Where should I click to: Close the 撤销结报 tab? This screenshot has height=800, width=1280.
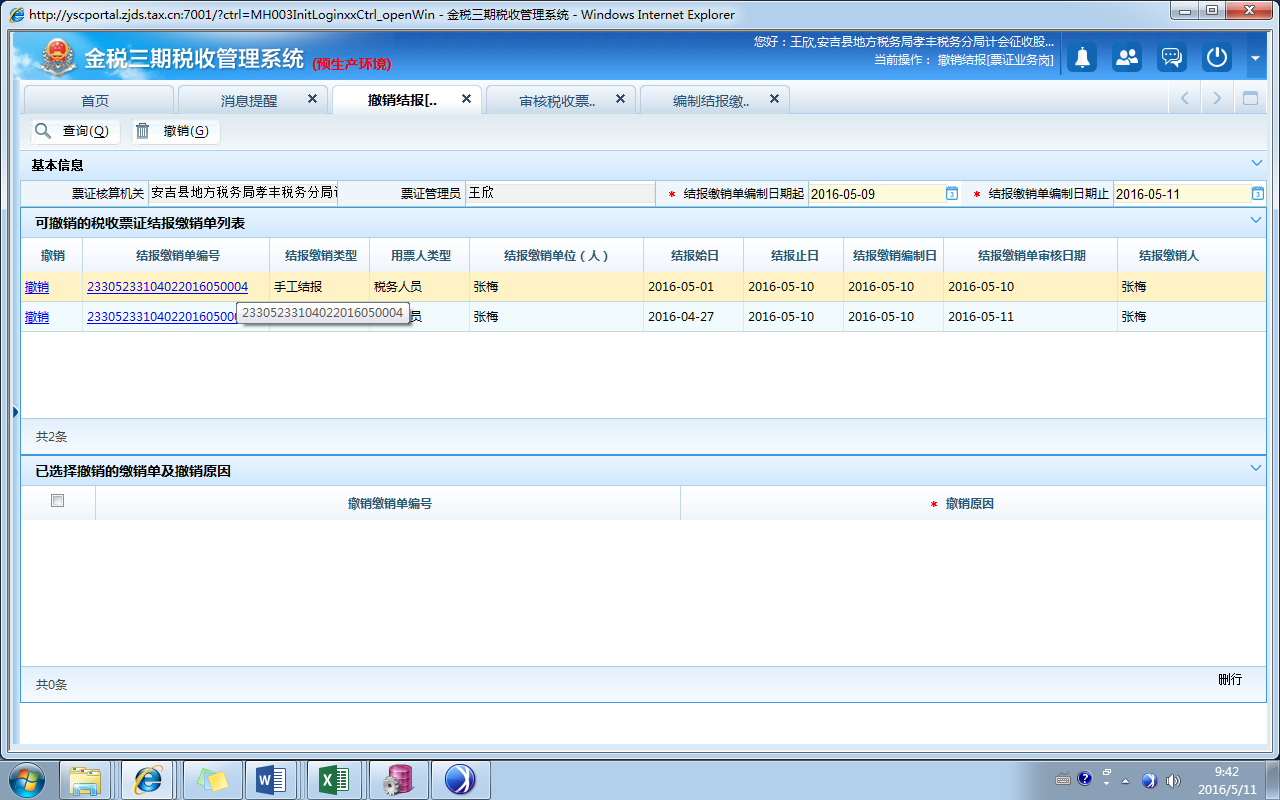coord(466,99)
